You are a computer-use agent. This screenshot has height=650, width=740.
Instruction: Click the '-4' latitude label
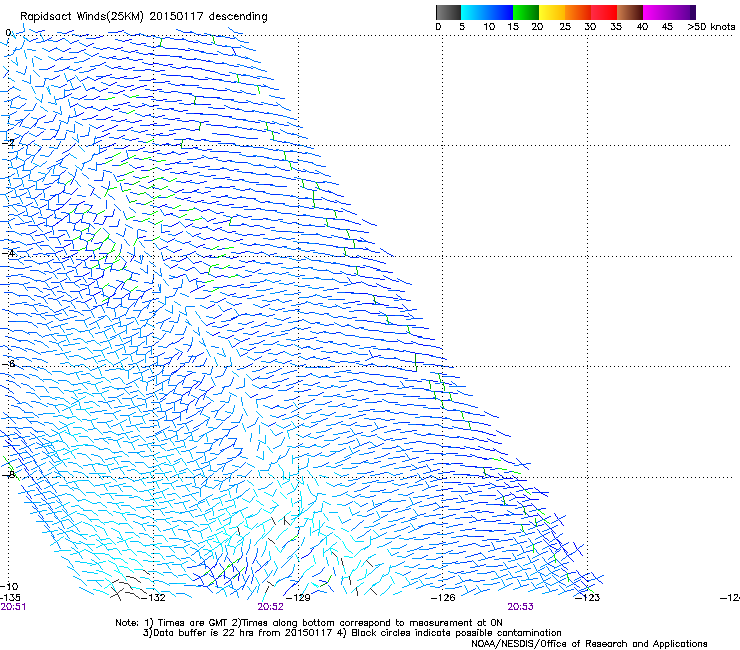(x=8, y=253)
